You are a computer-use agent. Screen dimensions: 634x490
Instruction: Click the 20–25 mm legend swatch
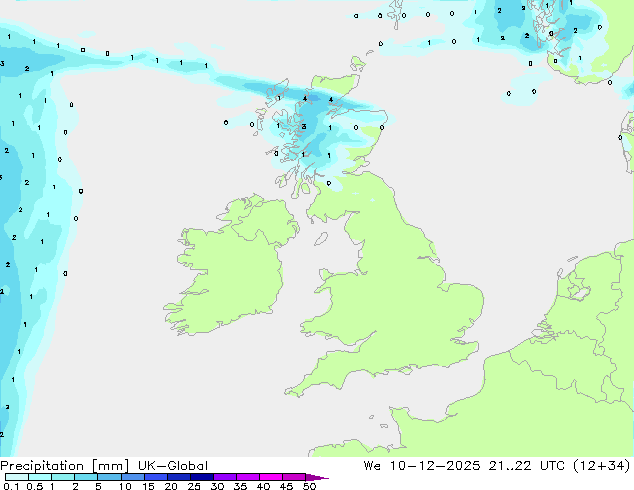tap(178, 477)
